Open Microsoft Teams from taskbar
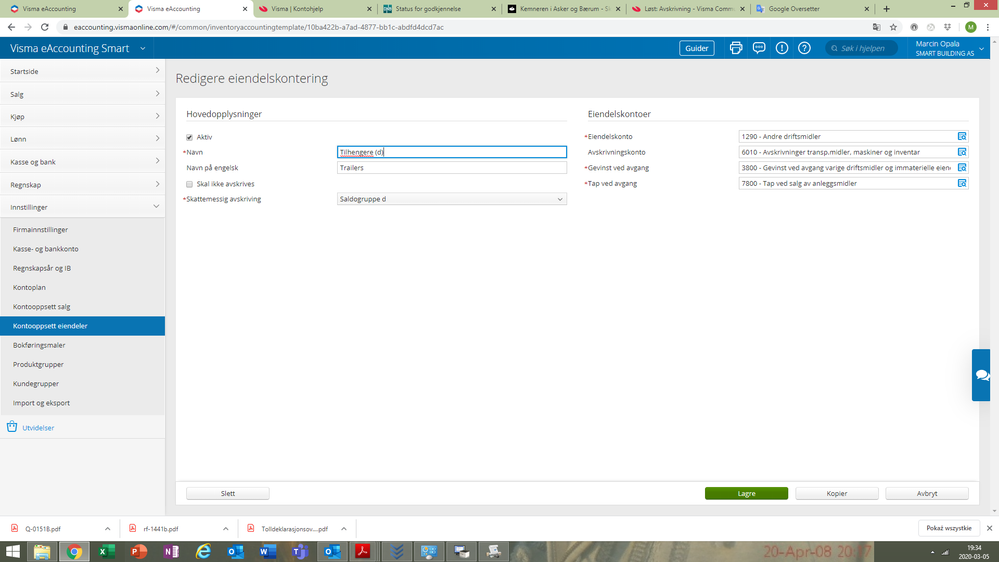The image size is (999, 562). (299, 551)
